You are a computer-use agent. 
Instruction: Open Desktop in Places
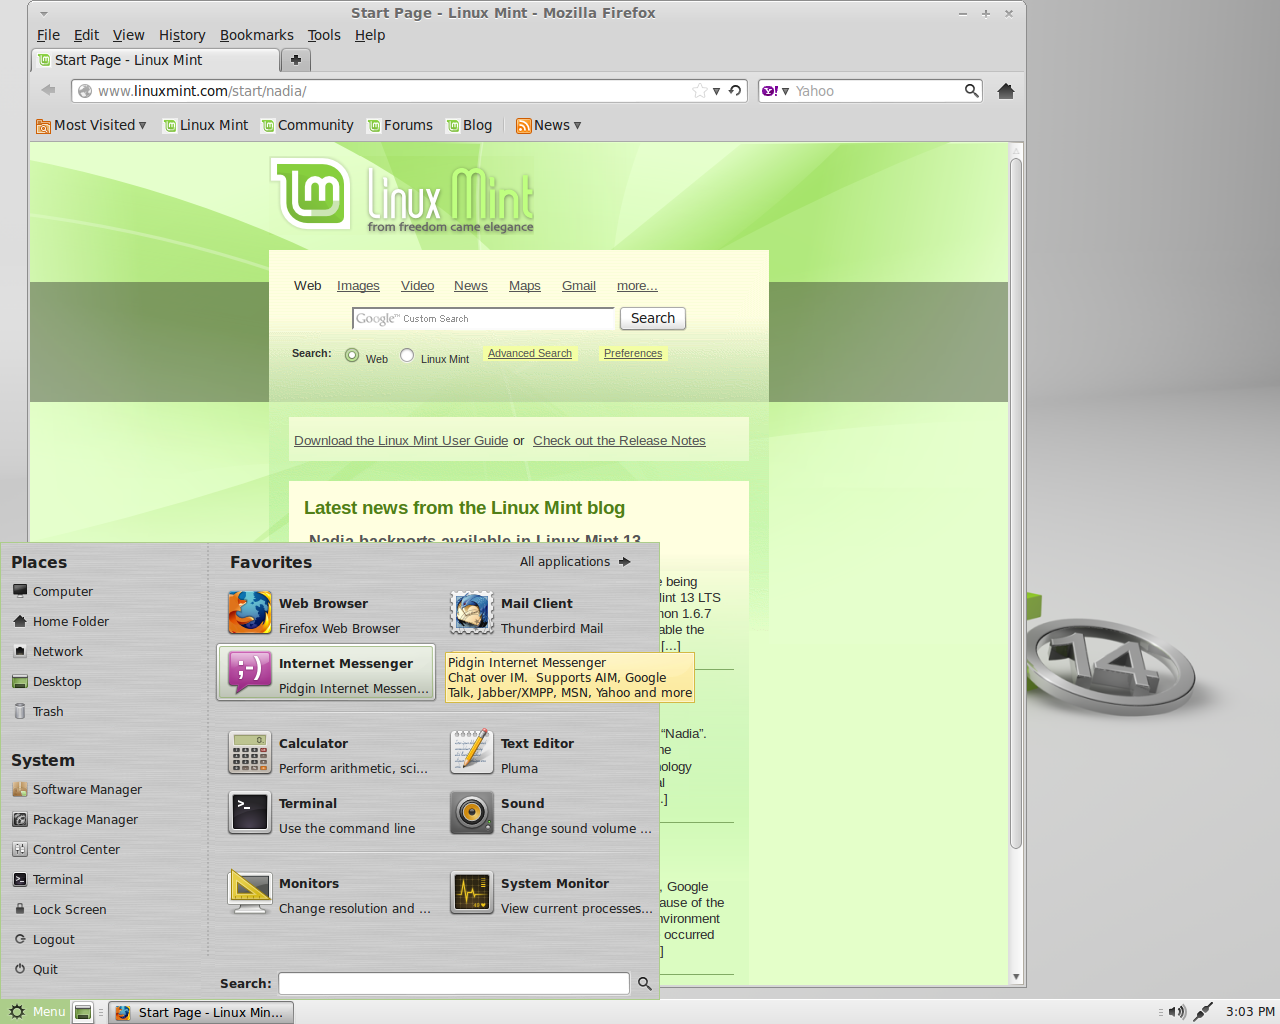(x=47, y=681)
